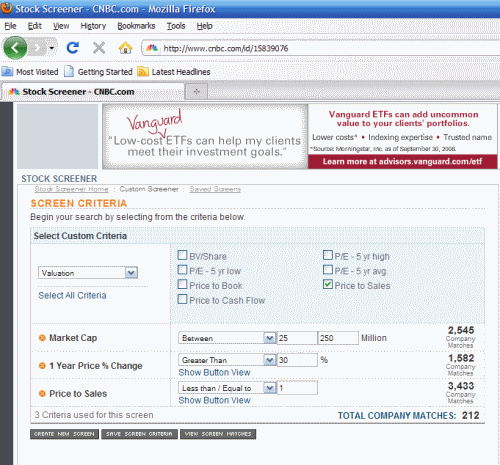Open the Edit menu
Image resolution: width=500 pixels, height=465 pixels.
click(35, 26)
